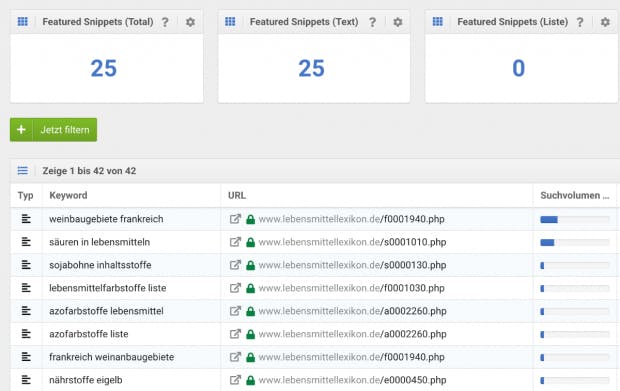
Task: Click the Jetzt filtern button
Action: [x=53, y=130]
